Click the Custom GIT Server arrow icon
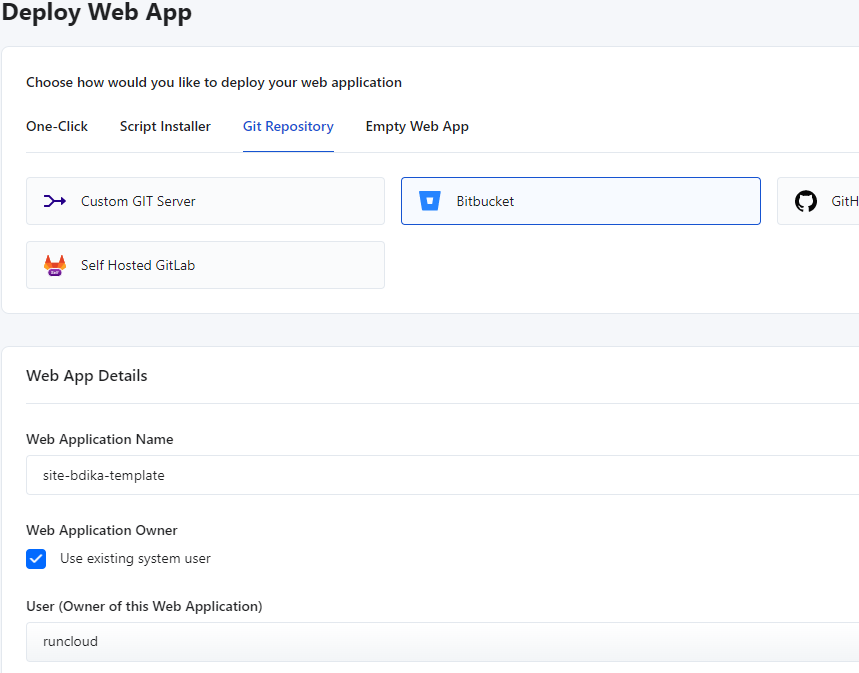The width and height of the screenshot is (859, 673). pos(55,201)
